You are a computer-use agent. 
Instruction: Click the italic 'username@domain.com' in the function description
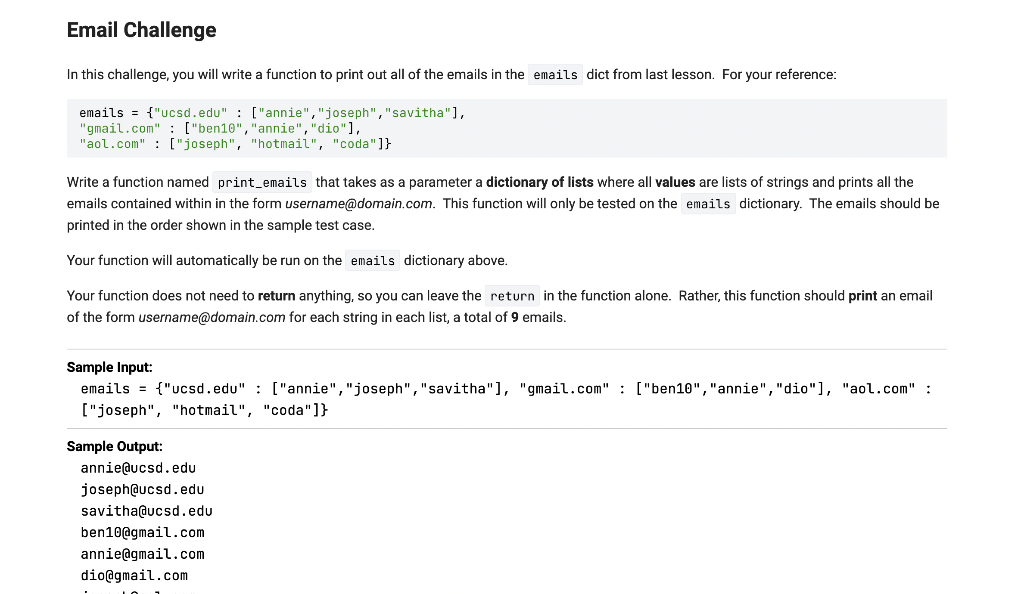359,204
